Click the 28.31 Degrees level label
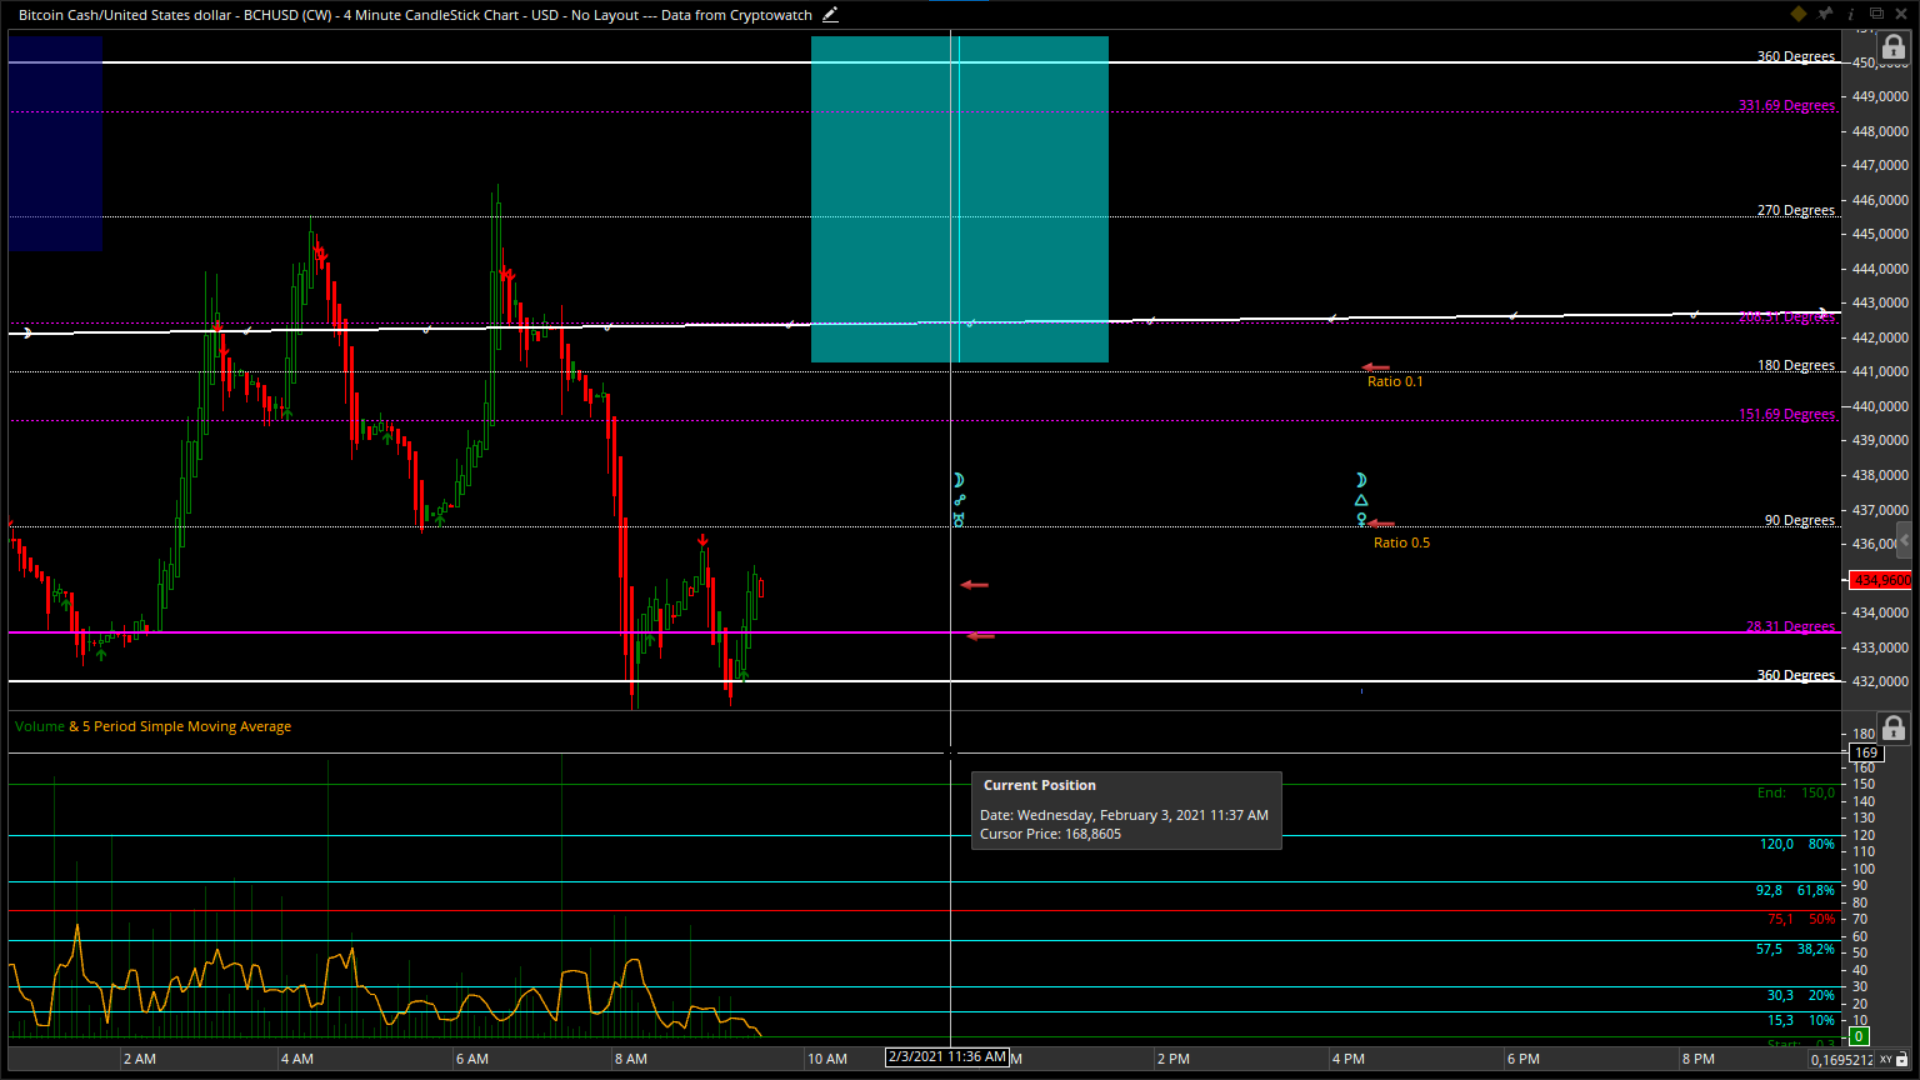The image size is (1920, 1080). (x=1790, y=627)
